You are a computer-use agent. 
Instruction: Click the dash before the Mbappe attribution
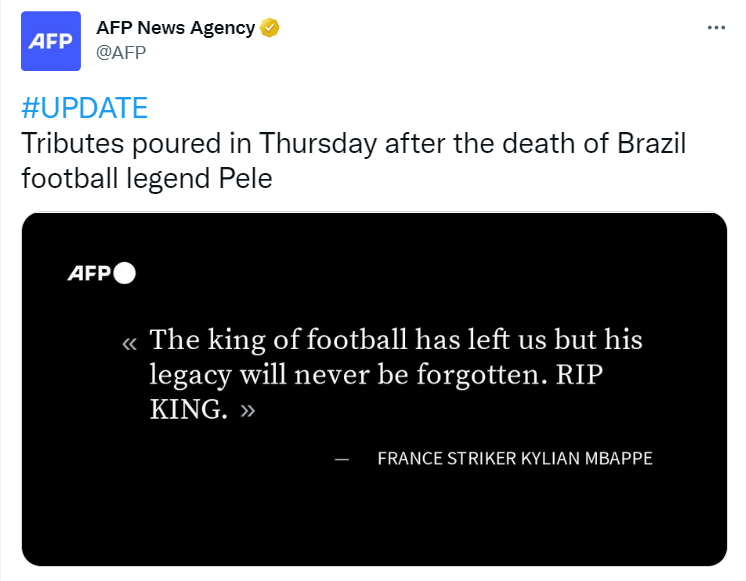pyautogui.click(x=342, y=459)
